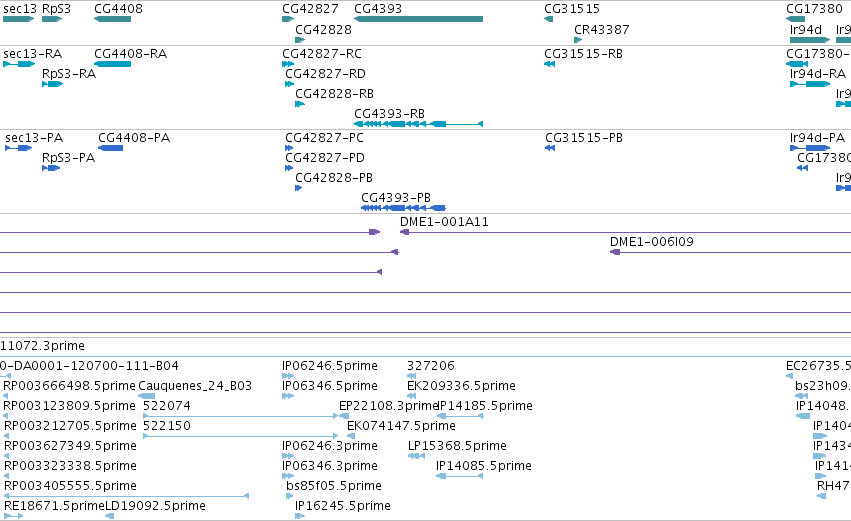The image size is (851, 521).
Task: Select EK074147.5prime EST
Action: [x=401, y=425]
